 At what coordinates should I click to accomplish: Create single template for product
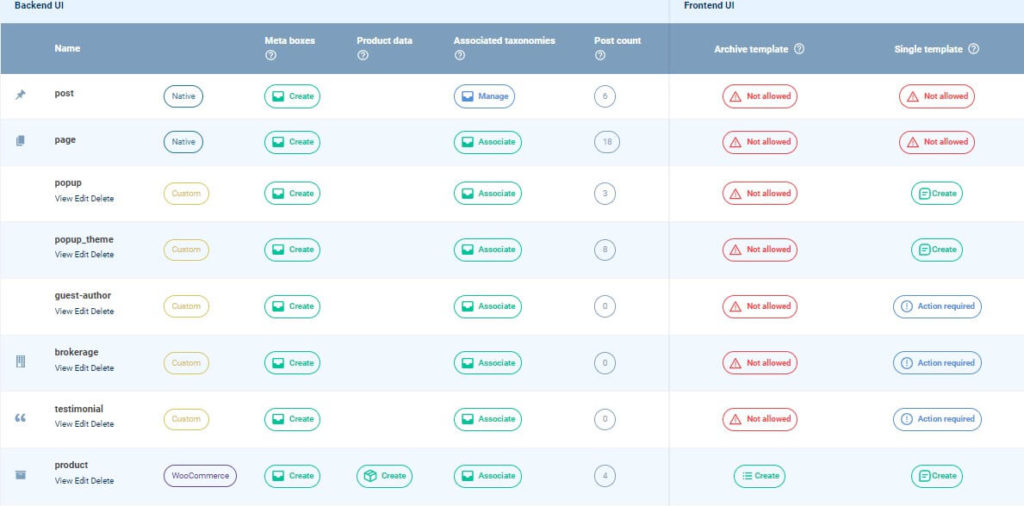pos(936,476)
